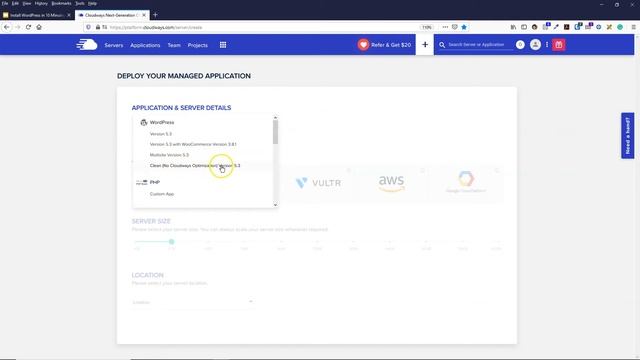640x360 pixels.
Task: Click the tracking protection shield icon
Action: (x=89, y=27)
